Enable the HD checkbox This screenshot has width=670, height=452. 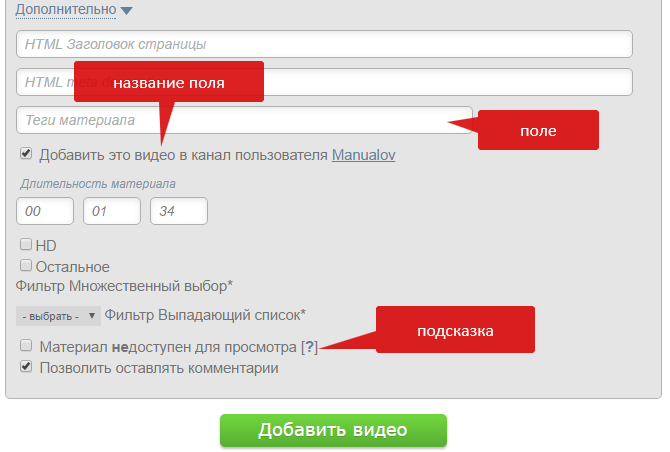pyautogui.click(x=26, y=244)
